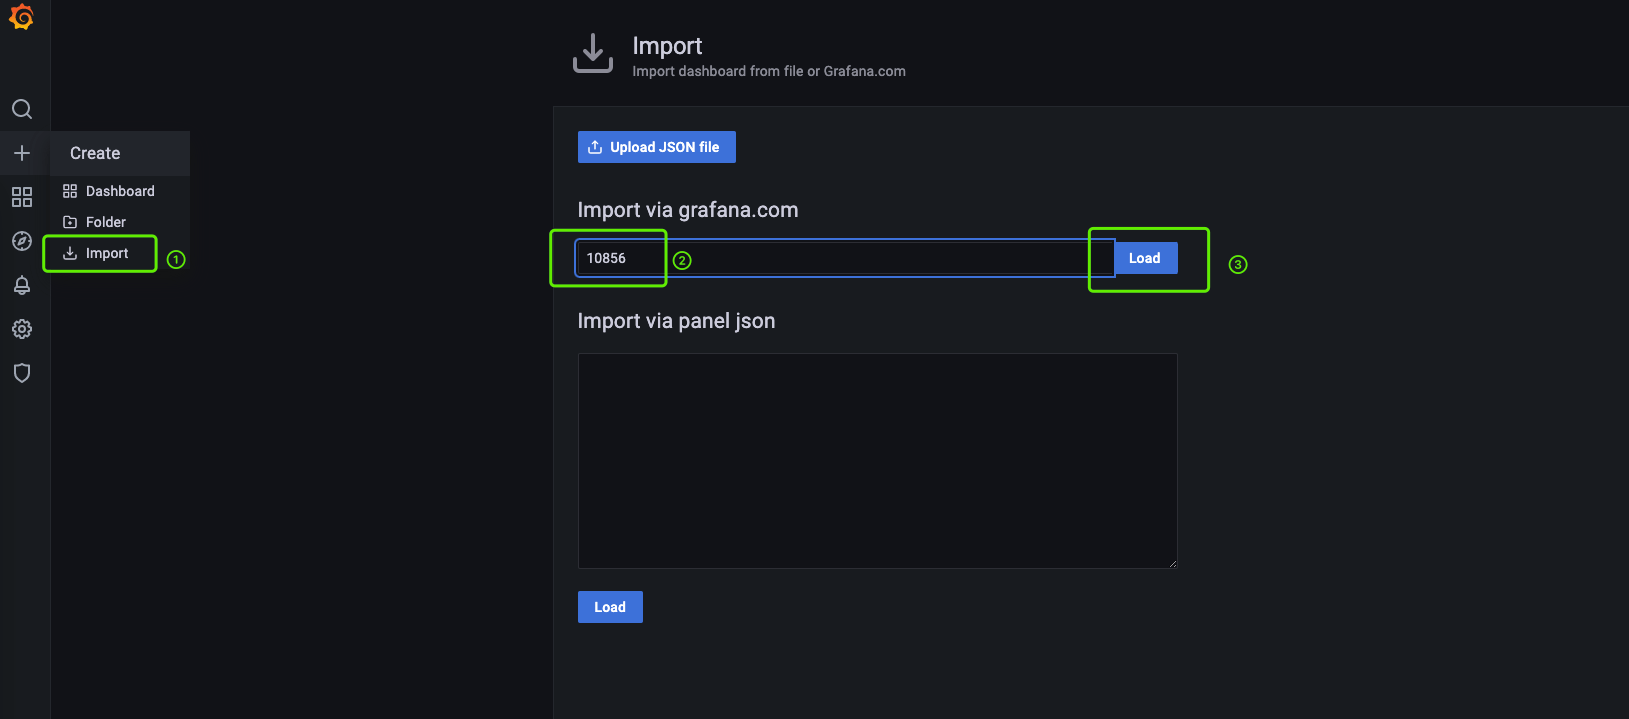Screen dimensions: 1629x719
Task: Click the Create plus icon
Action: [x=22, y=153]
